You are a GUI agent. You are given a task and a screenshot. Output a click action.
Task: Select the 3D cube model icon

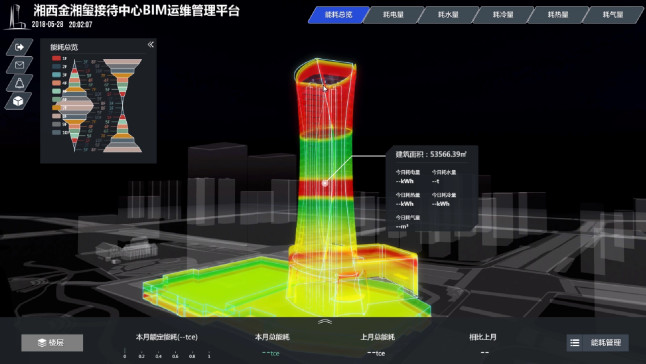pos(18,101)
